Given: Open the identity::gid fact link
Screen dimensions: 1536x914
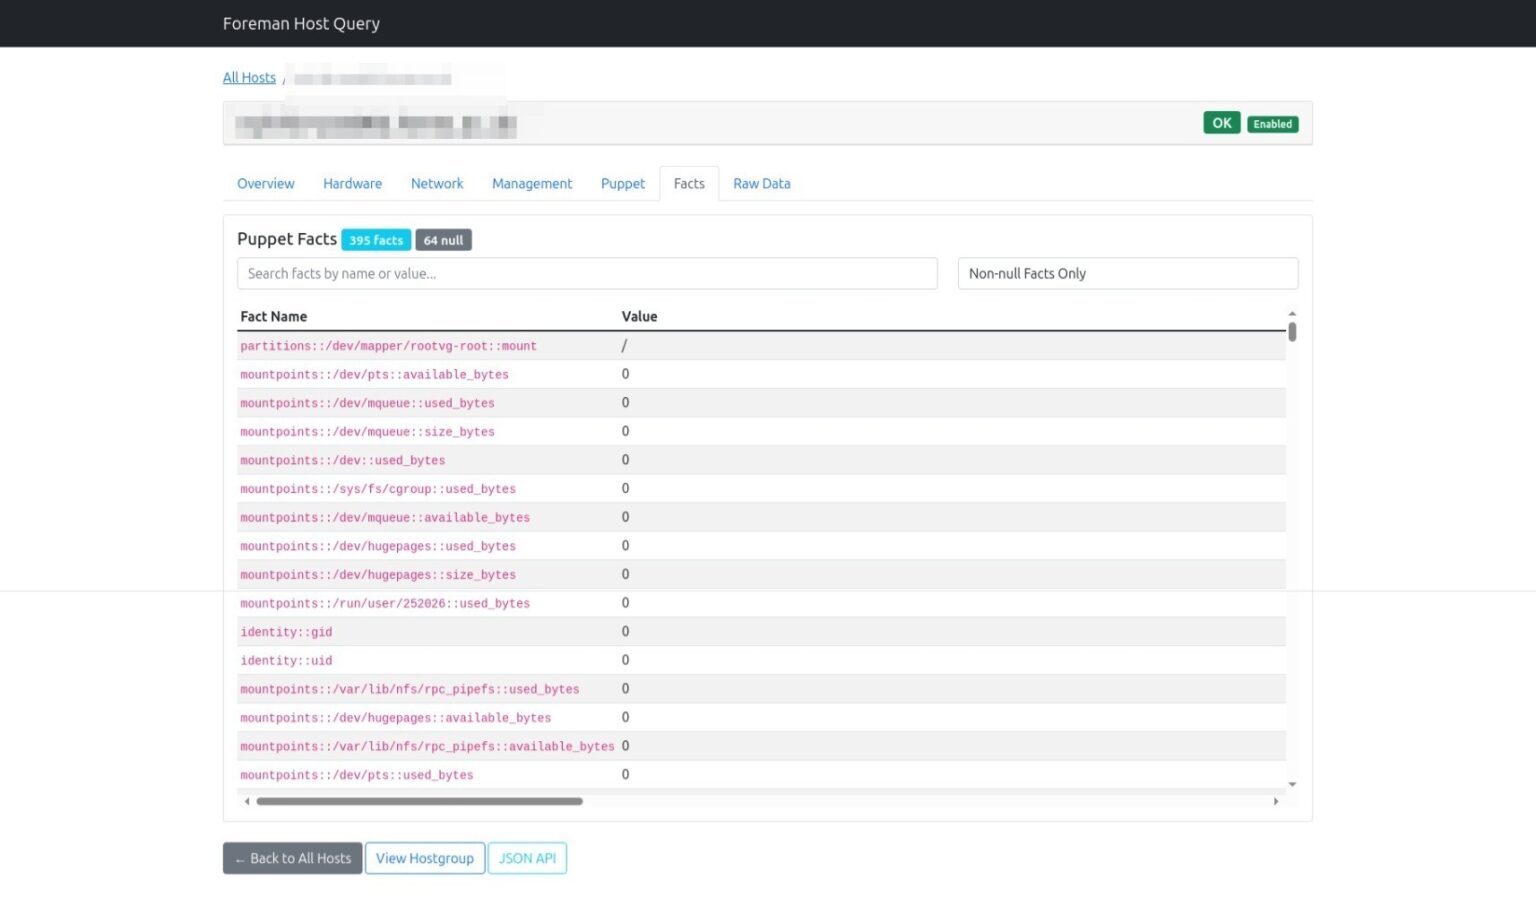Looking at the screenshot, I should click(x=286, y=631).
